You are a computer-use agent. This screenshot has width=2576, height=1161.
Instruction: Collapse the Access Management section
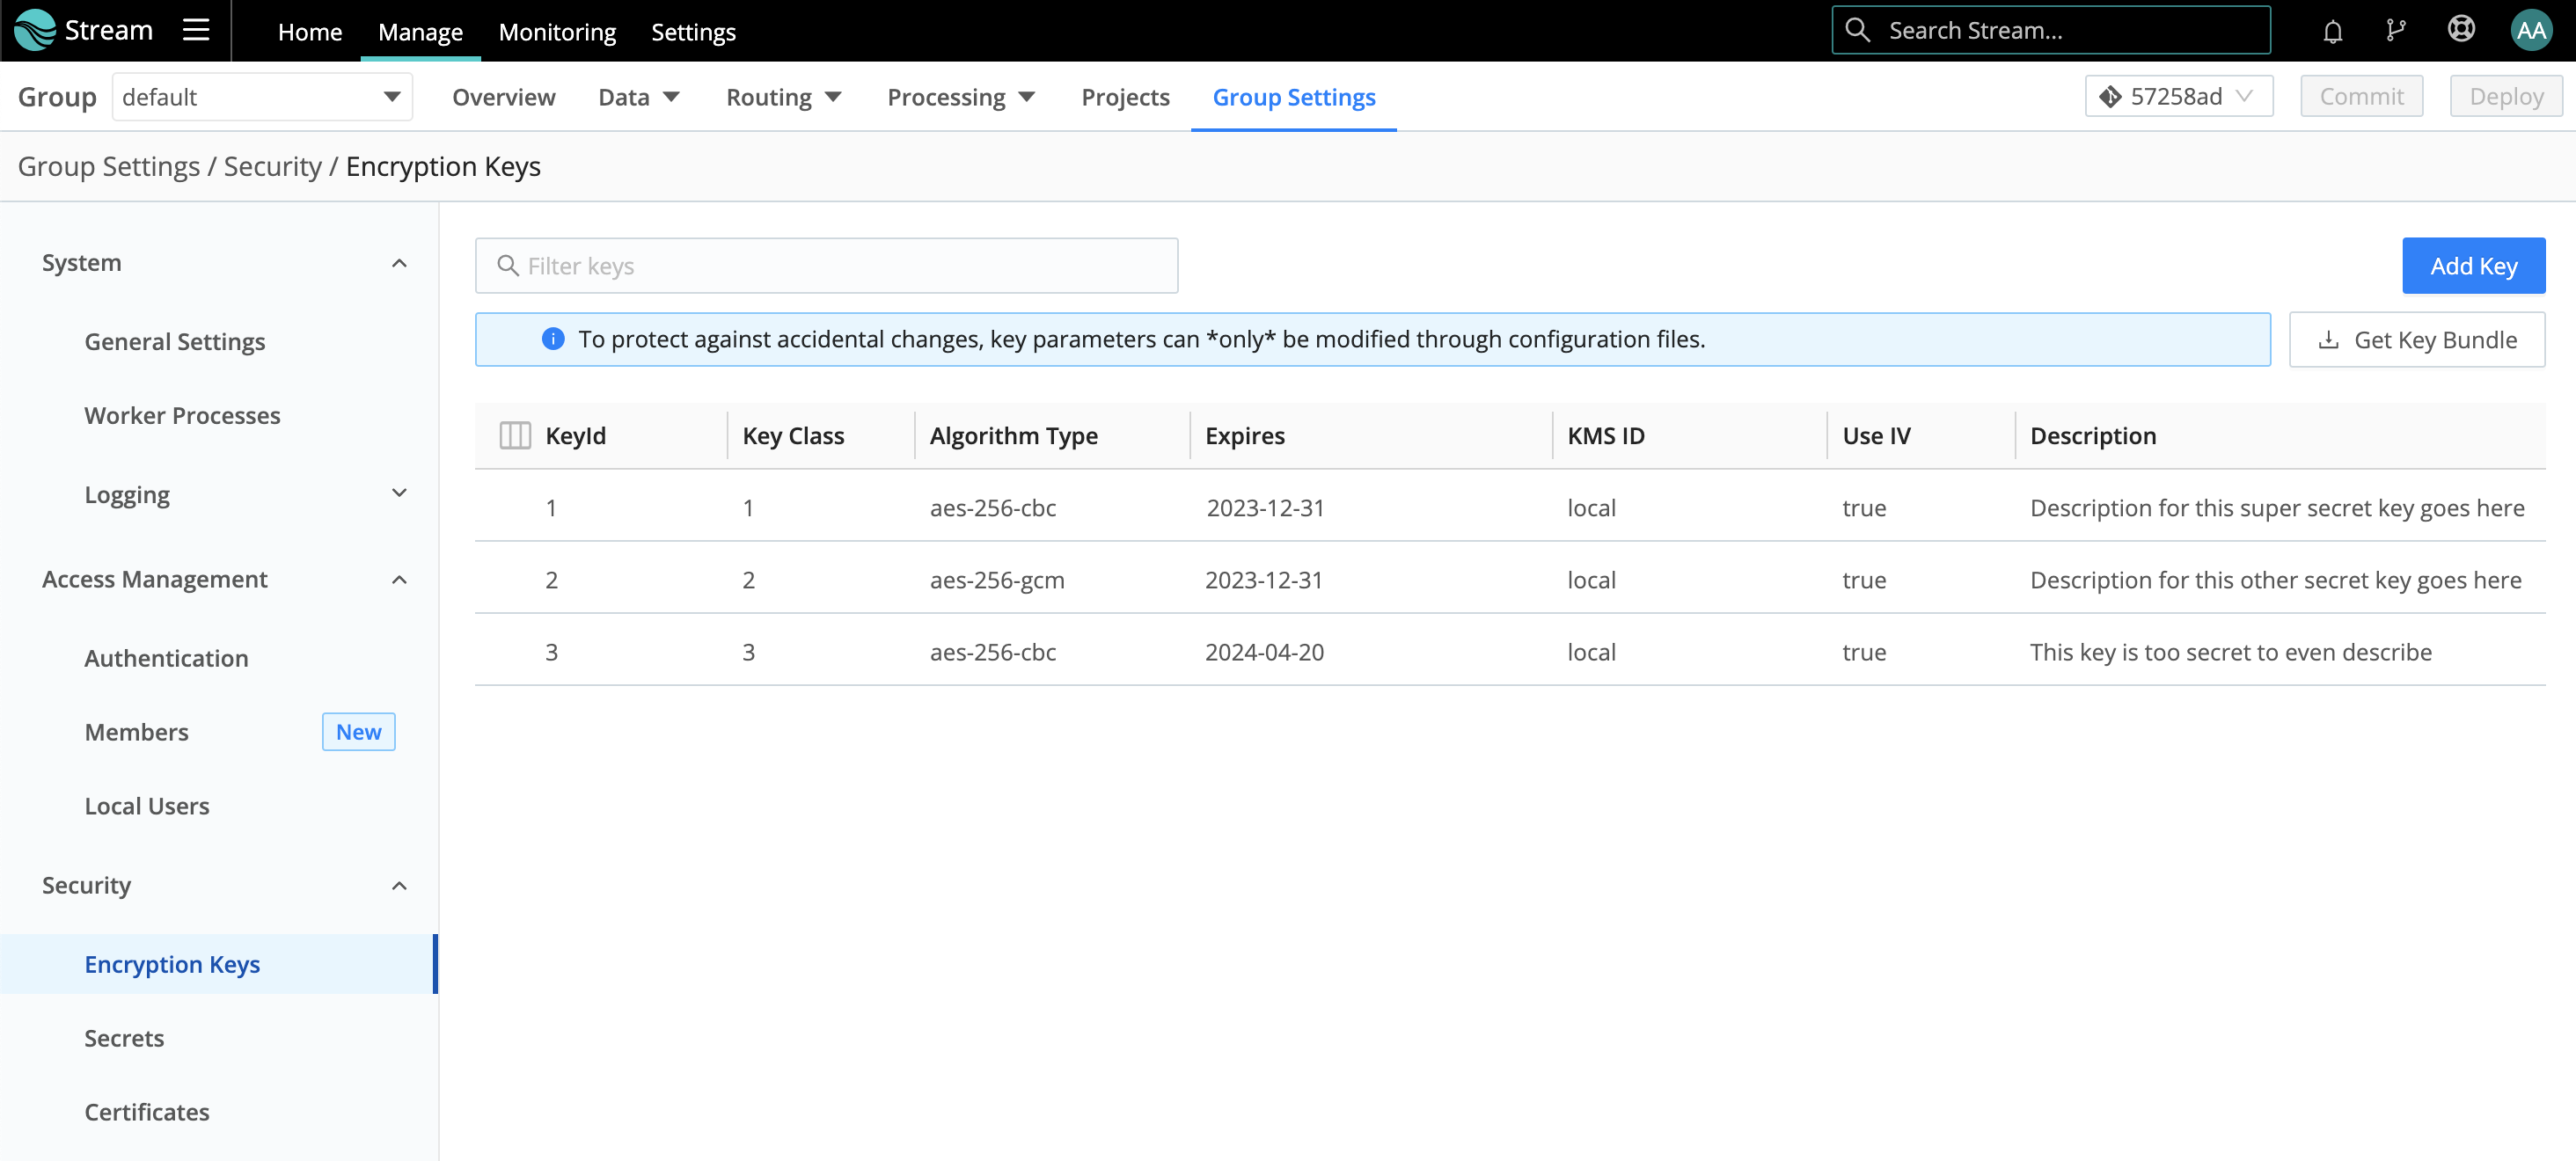399,580
